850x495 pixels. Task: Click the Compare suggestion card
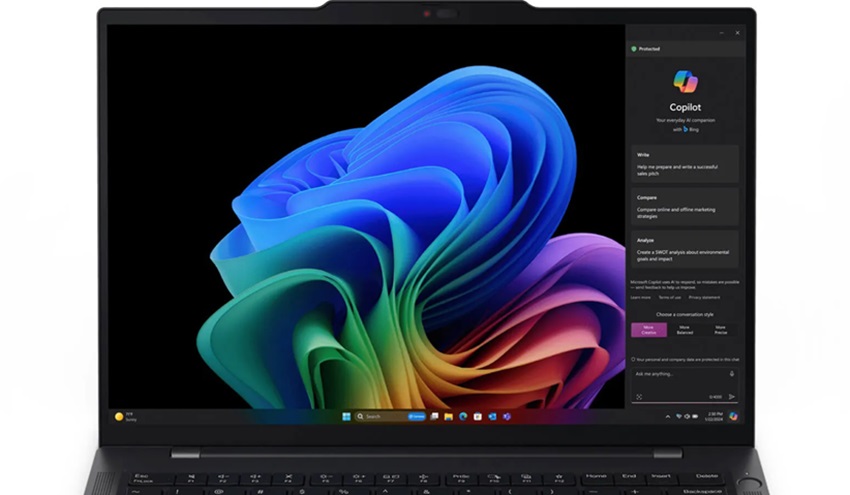pos(685,207)
